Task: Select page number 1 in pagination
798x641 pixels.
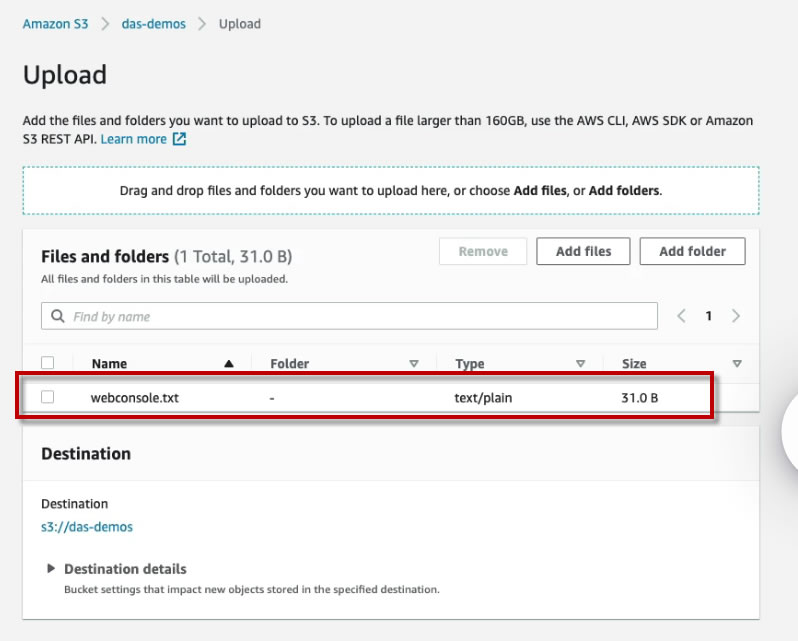Action: pyautogui.click(x=709, y=316)
